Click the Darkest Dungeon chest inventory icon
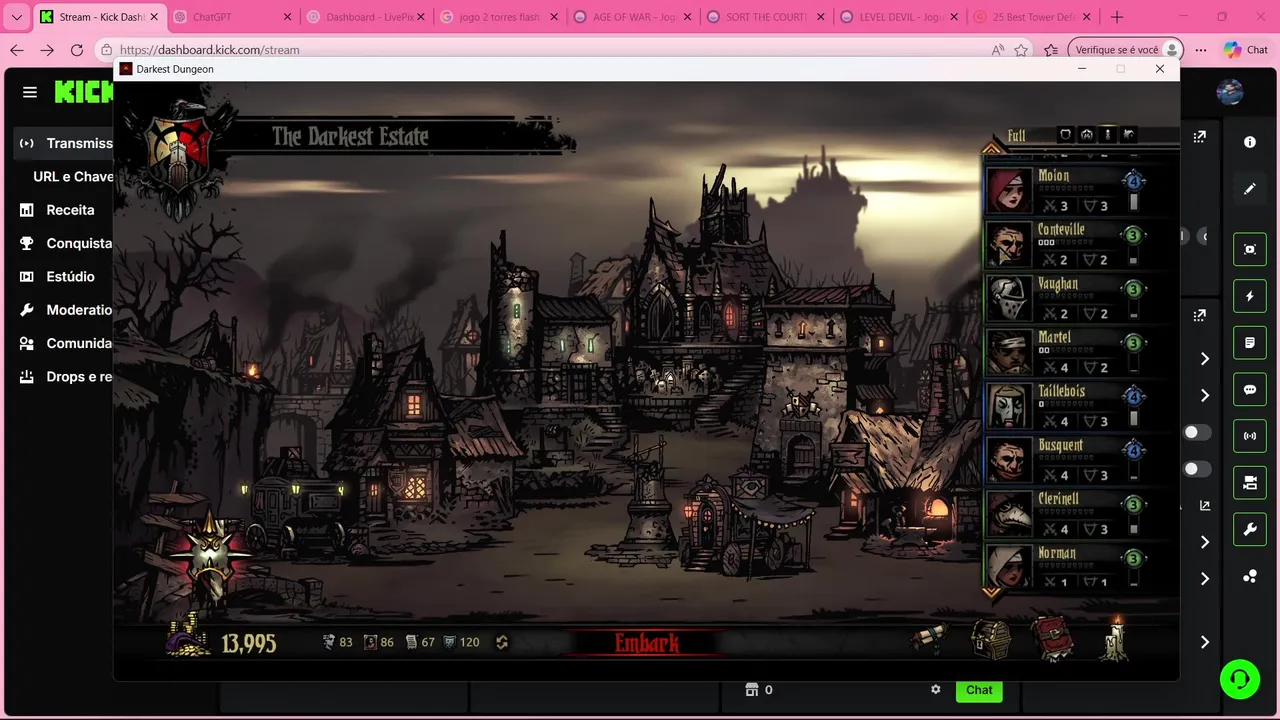 pos(991,640)
